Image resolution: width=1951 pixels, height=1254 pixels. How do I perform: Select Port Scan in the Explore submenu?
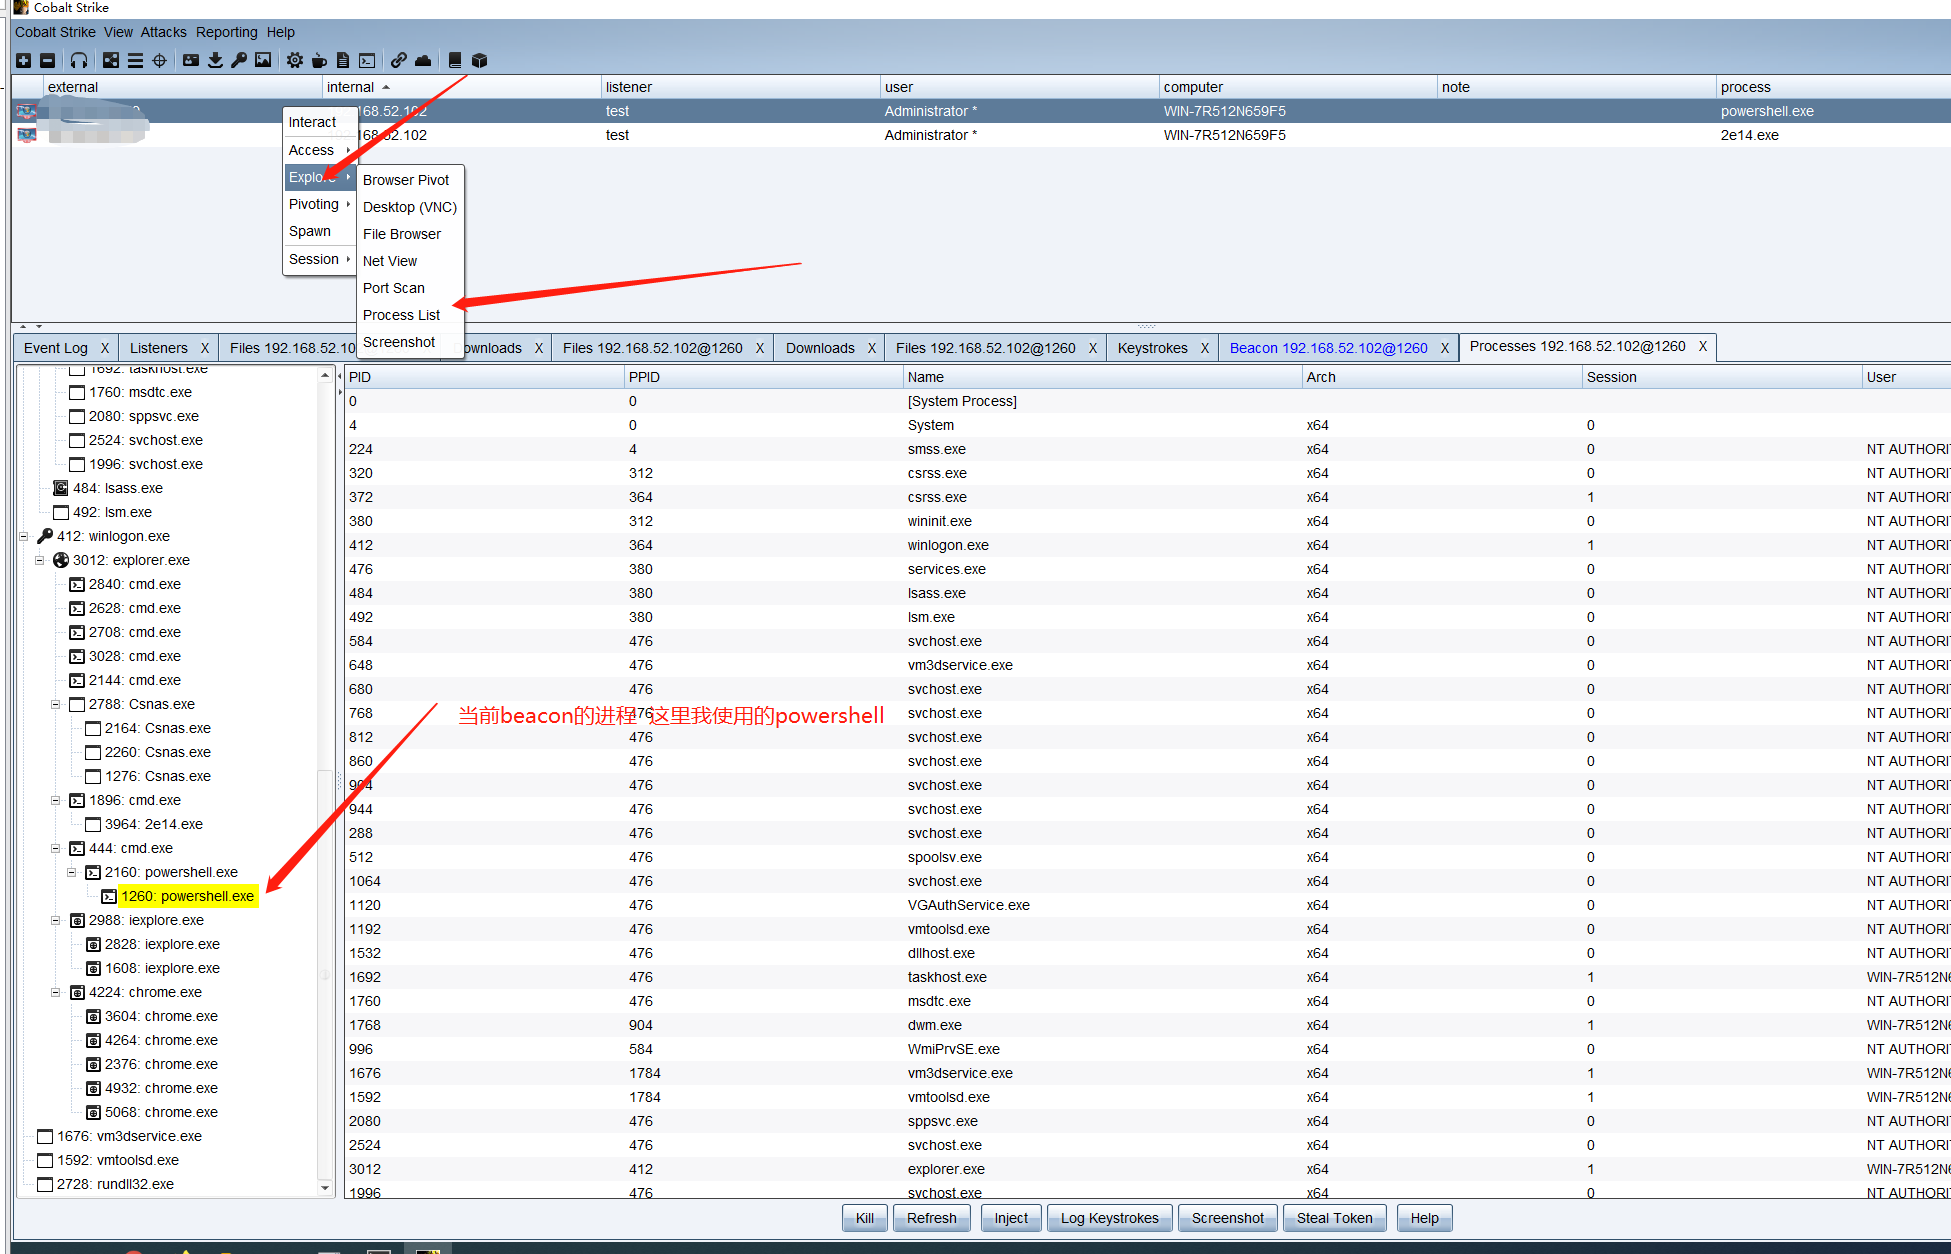(x=394, y=288)
